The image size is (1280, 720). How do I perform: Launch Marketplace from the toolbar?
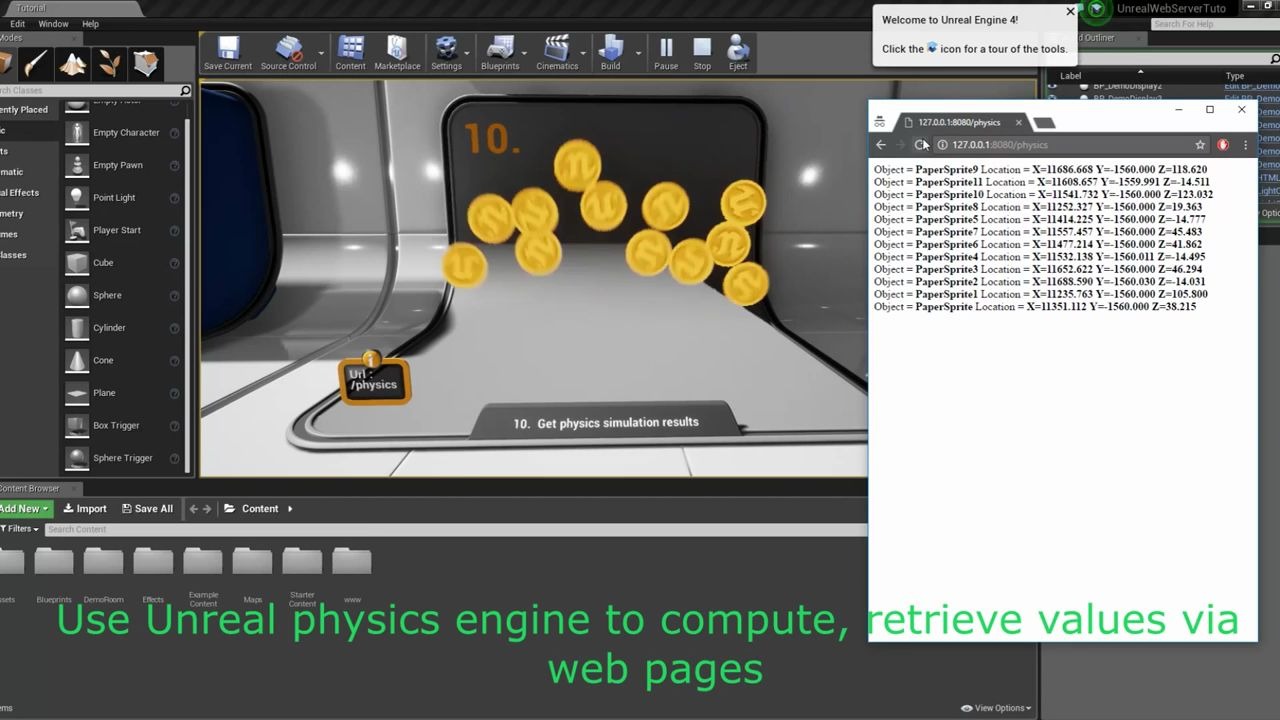(x=397, y=53)
